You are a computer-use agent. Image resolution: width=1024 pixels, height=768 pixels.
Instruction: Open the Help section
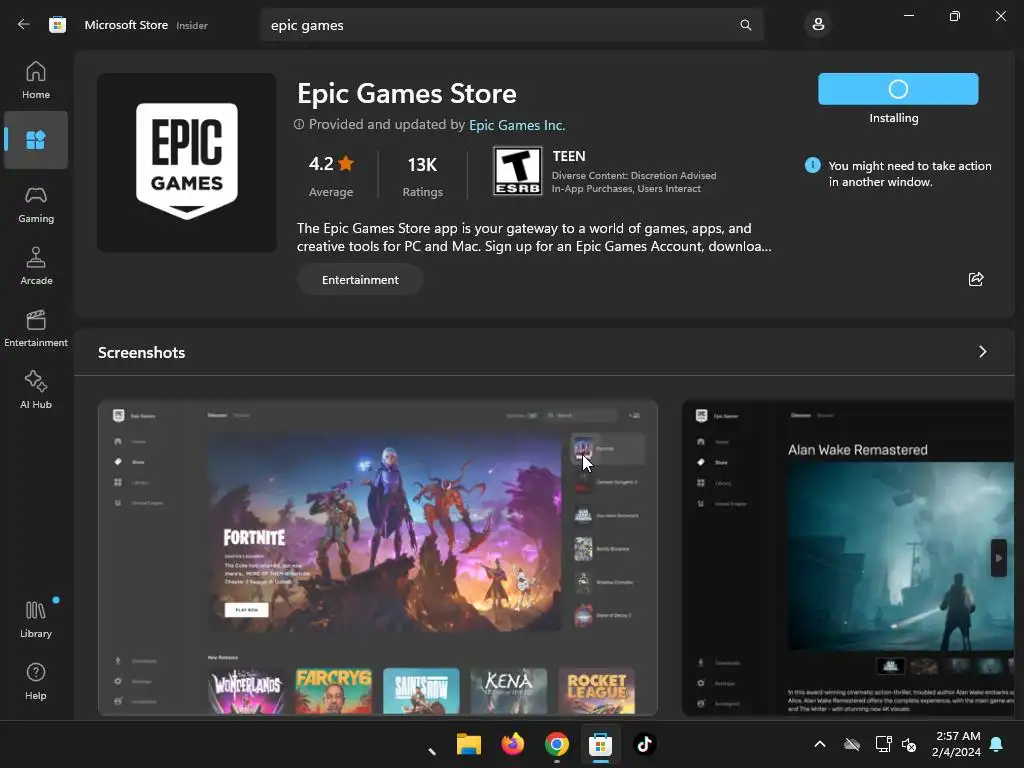pyautogui.click(x=36, y=682)
